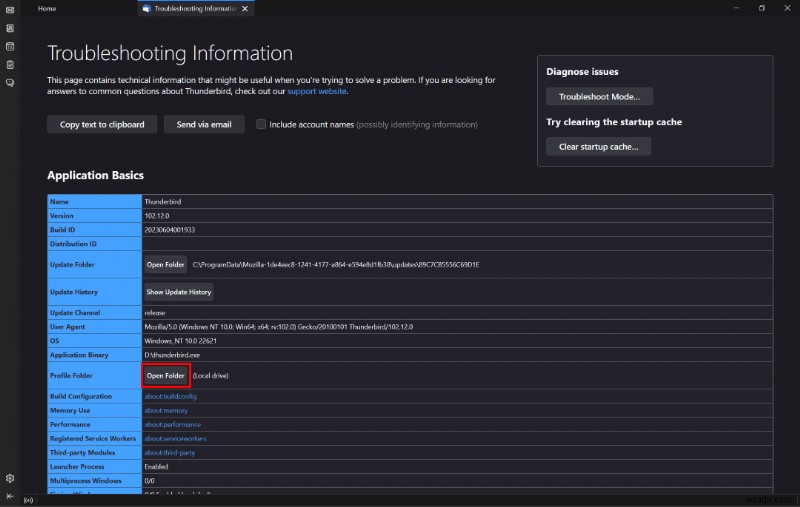Collapse the spaces toolbar arrow icon
This screenshot has height=507, width=800.
(x=10, y=496)
